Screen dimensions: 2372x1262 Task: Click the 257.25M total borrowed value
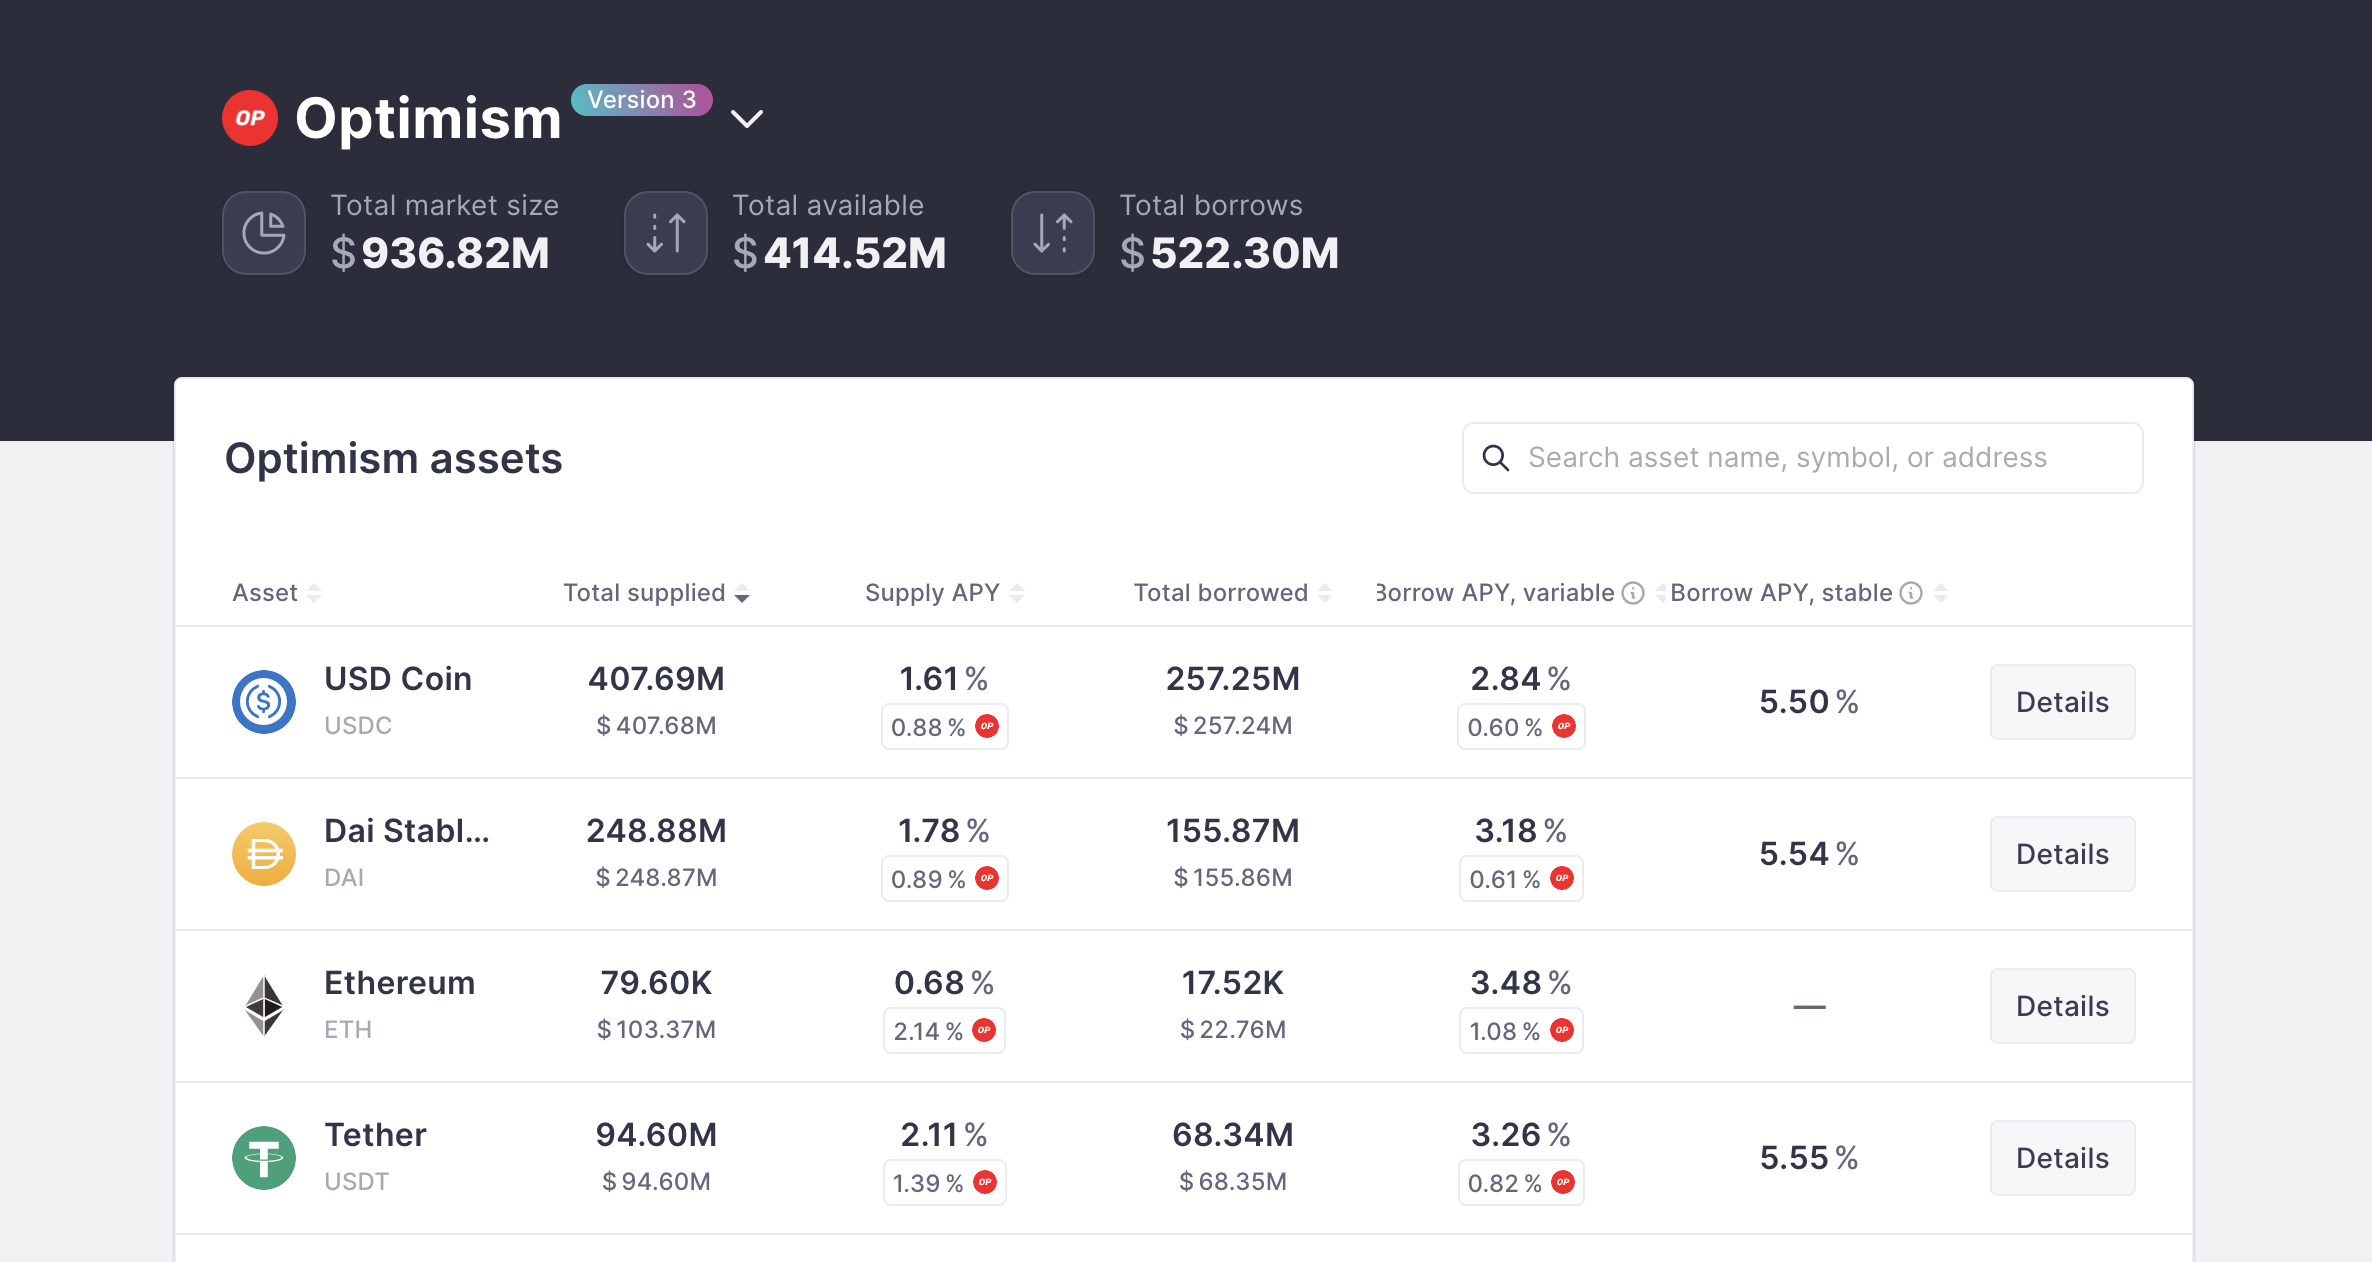pyautogui.click(x=1232, y=679)
